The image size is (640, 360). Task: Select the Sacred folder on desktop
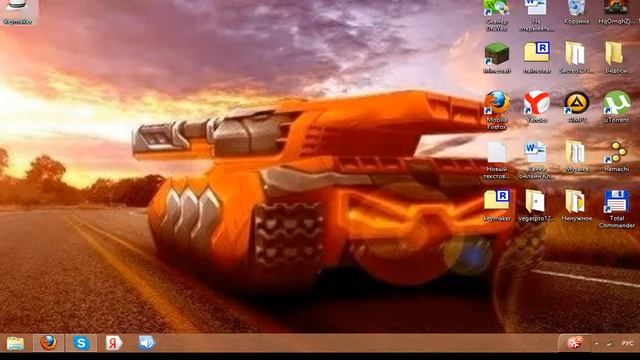coord(576,58)
